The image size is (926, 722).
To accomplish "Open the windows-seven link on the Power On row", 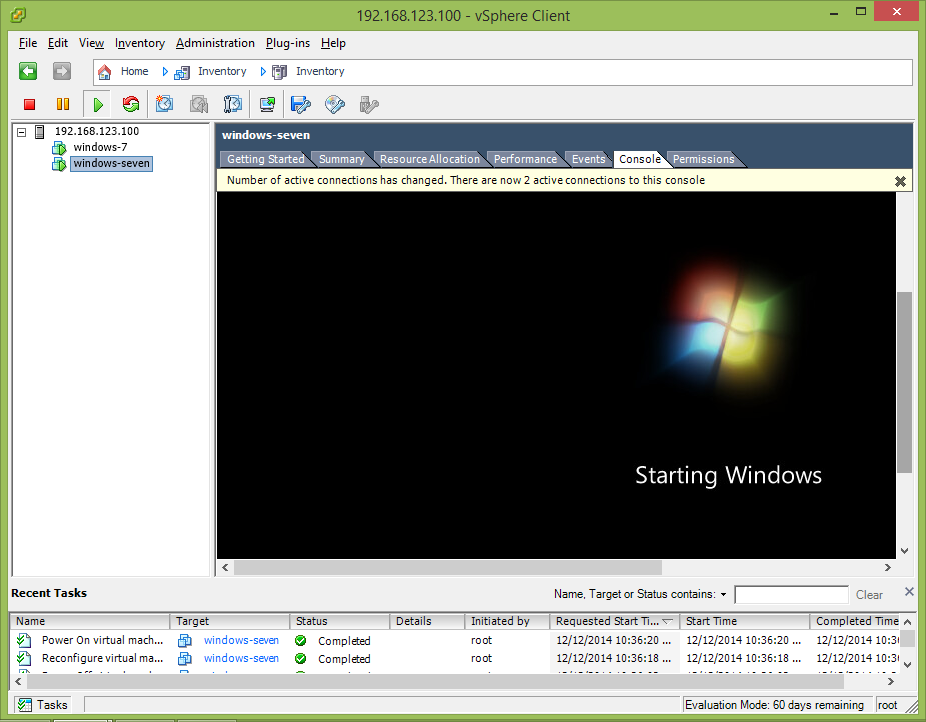I will (x=241, y=640).
